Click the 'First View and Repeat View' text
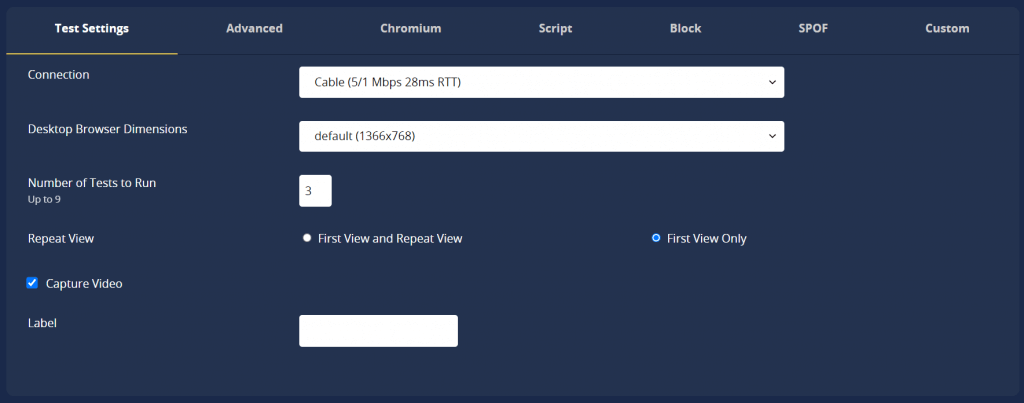Image resolution: width=1024 pixels, height=403 pixels. [x=390, y=239]
